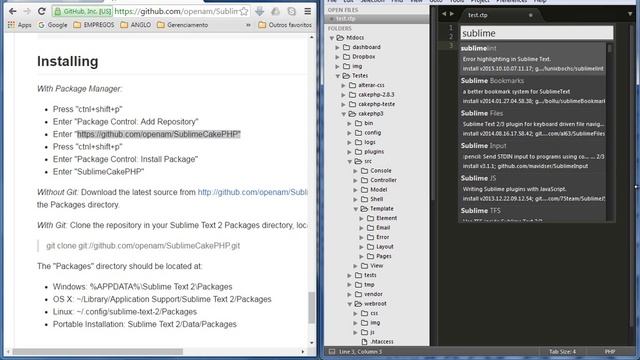Collapse the Testes folder

(338, 76)
